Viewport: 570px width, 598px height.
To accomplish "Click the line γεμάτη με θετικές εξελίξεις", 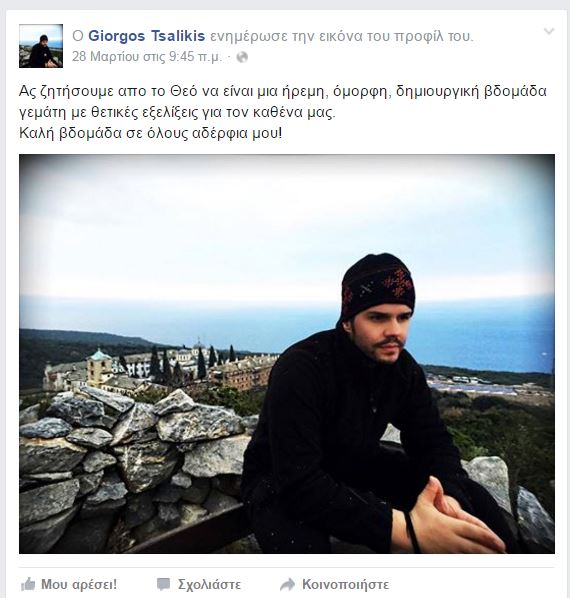I will click(x=177, y=113).
